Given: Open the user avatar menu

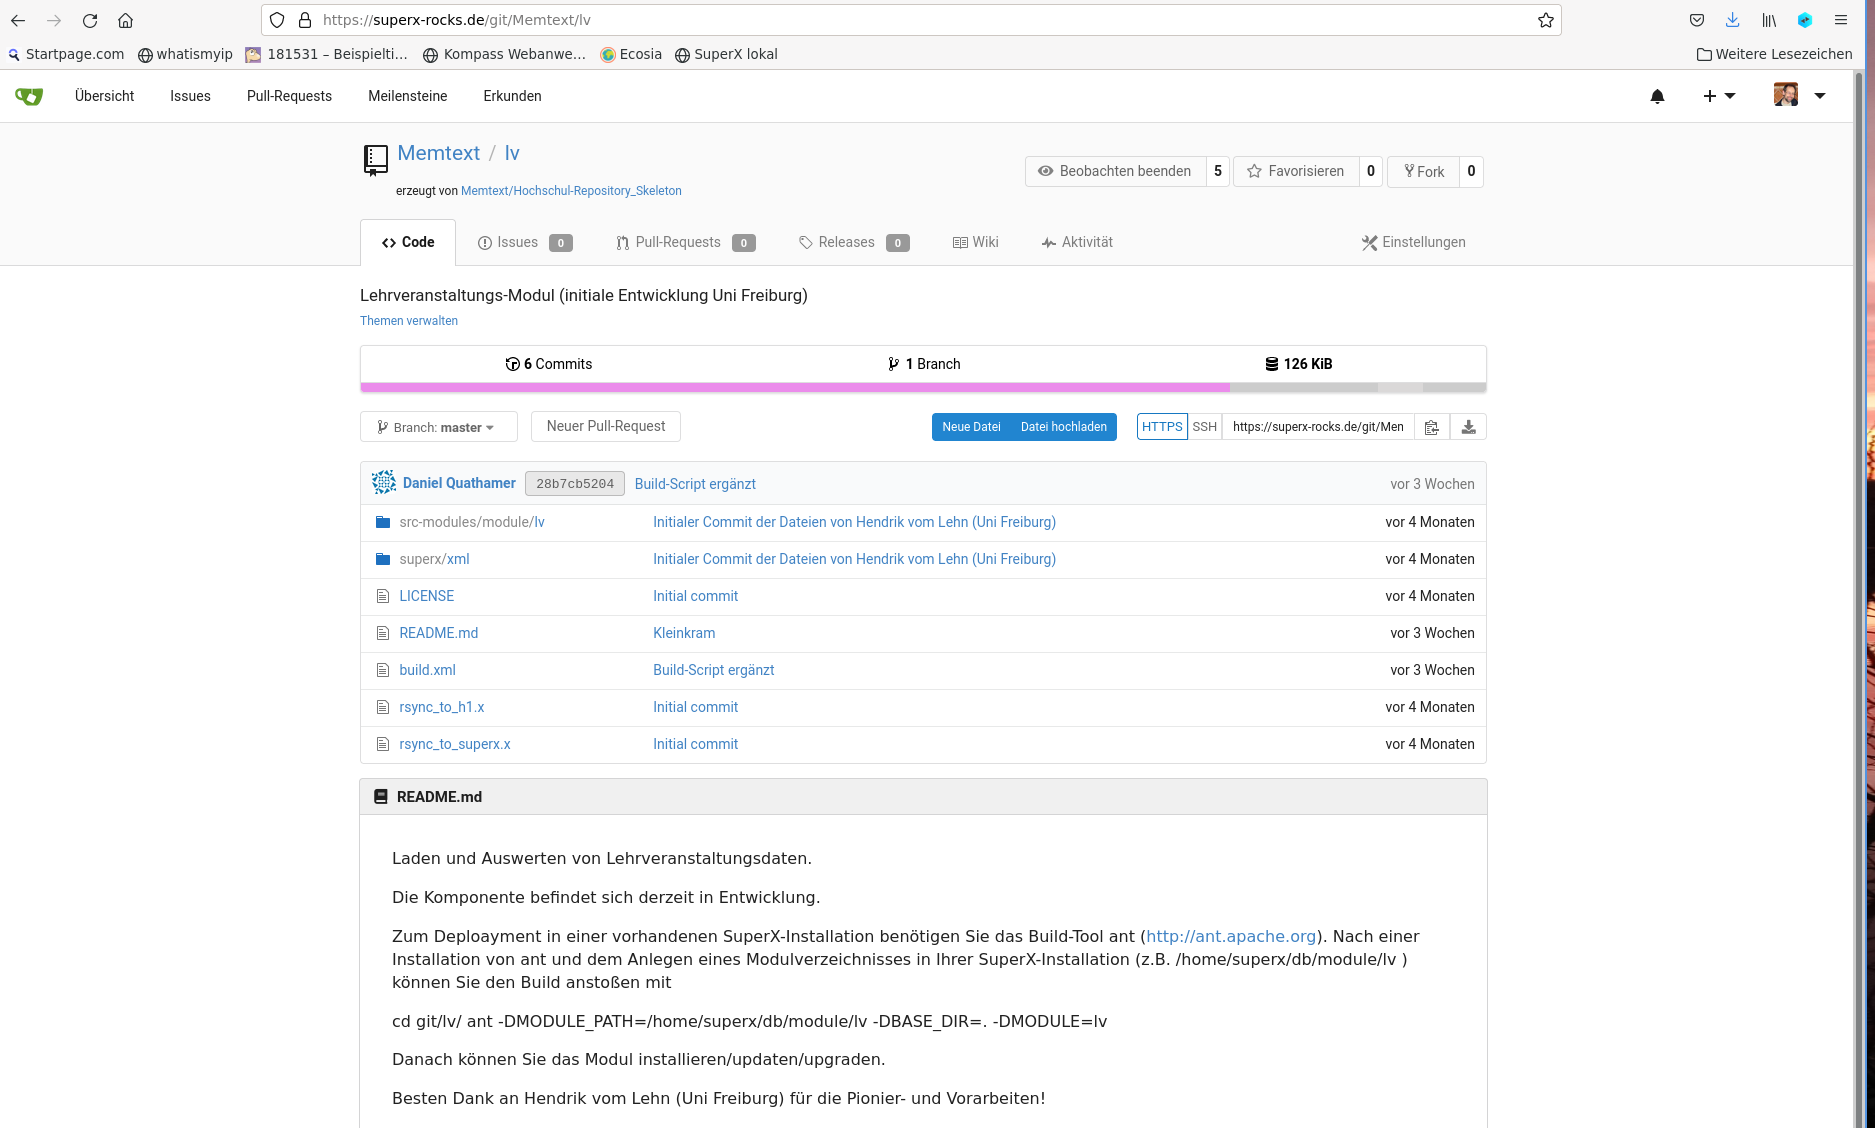Looking at the screenshot, I should [1800, 95].
